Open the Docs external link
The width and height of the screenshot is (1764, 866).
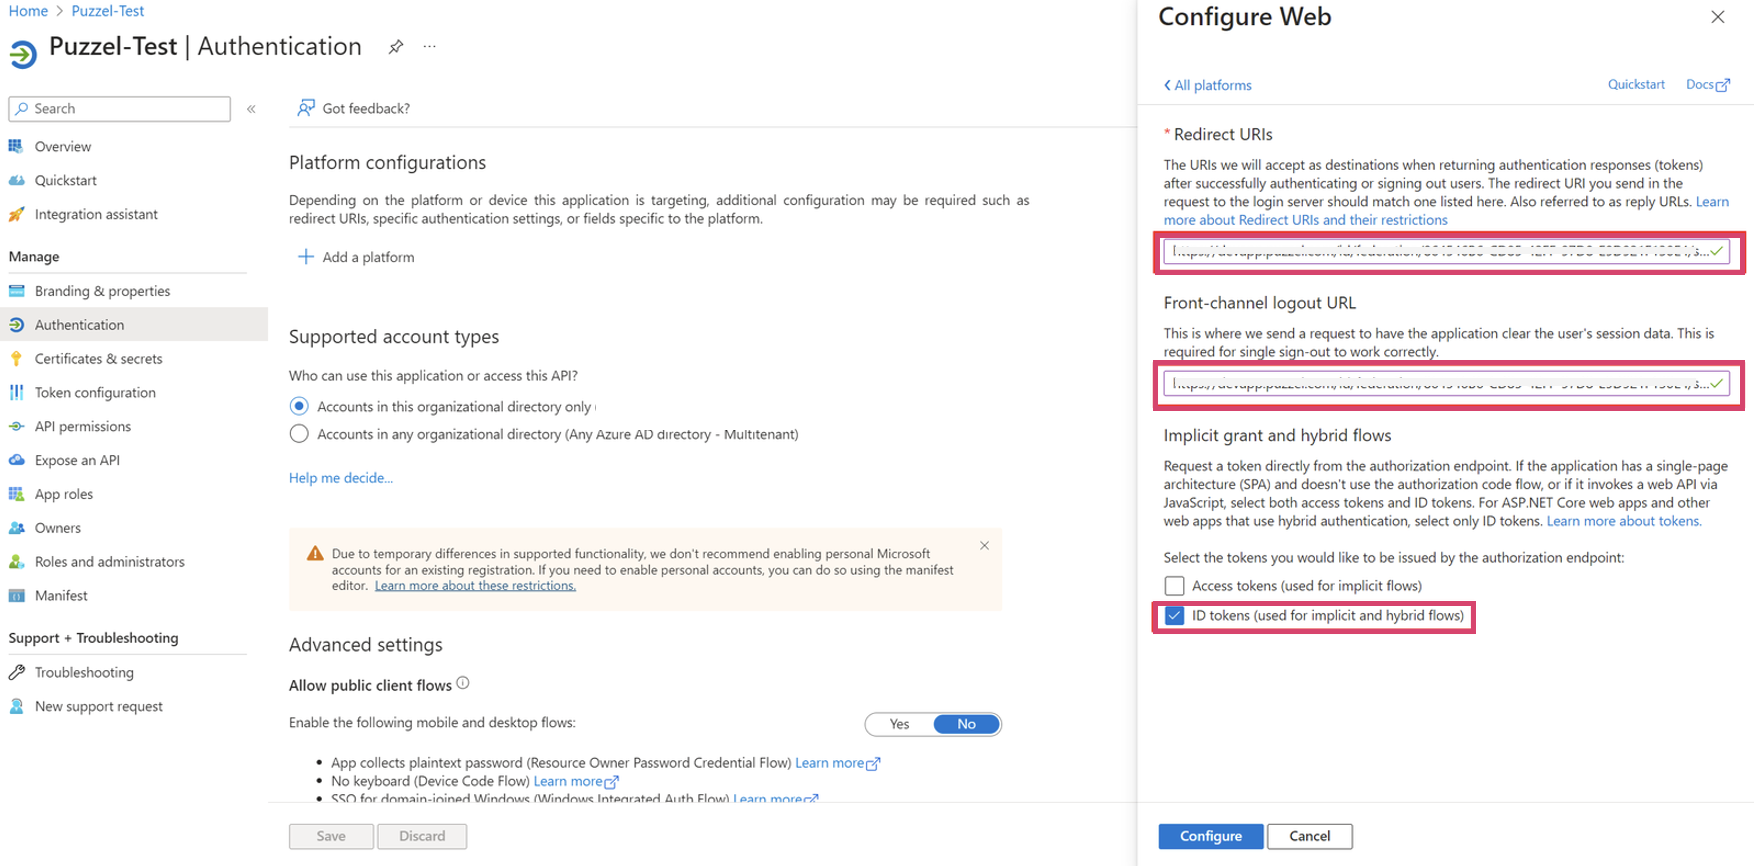click(x=1707, y=85)
